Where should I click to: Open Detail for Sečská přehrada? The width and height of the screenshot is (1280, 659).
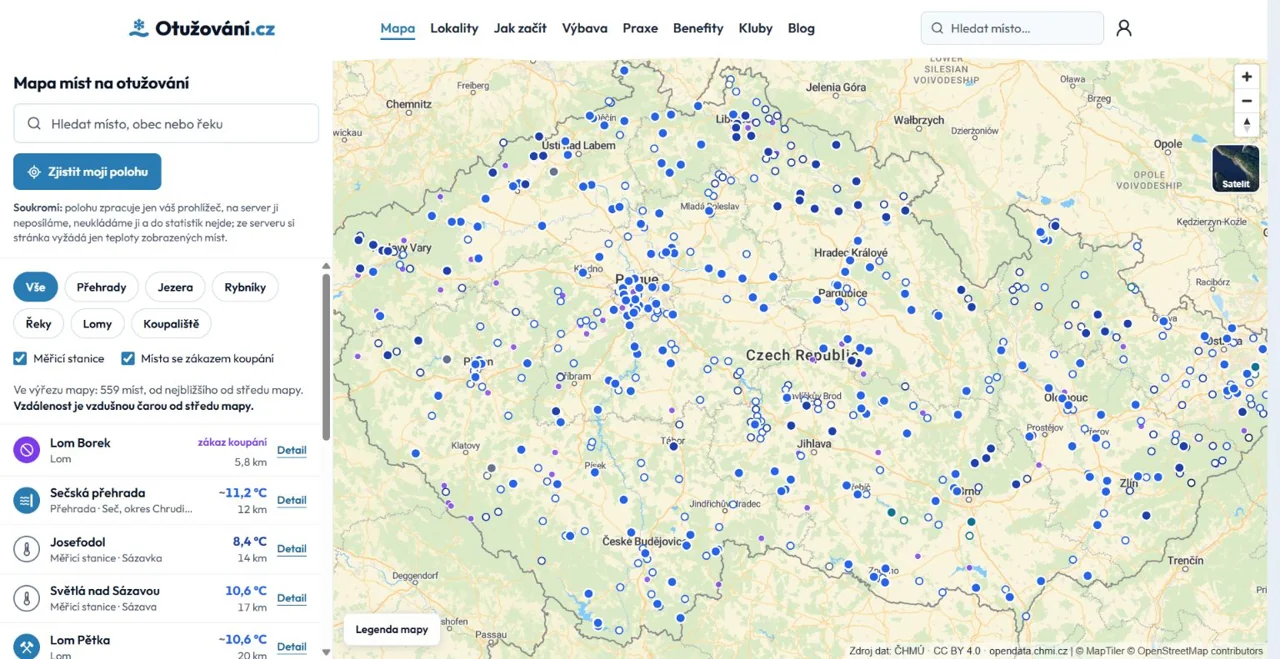291,500
